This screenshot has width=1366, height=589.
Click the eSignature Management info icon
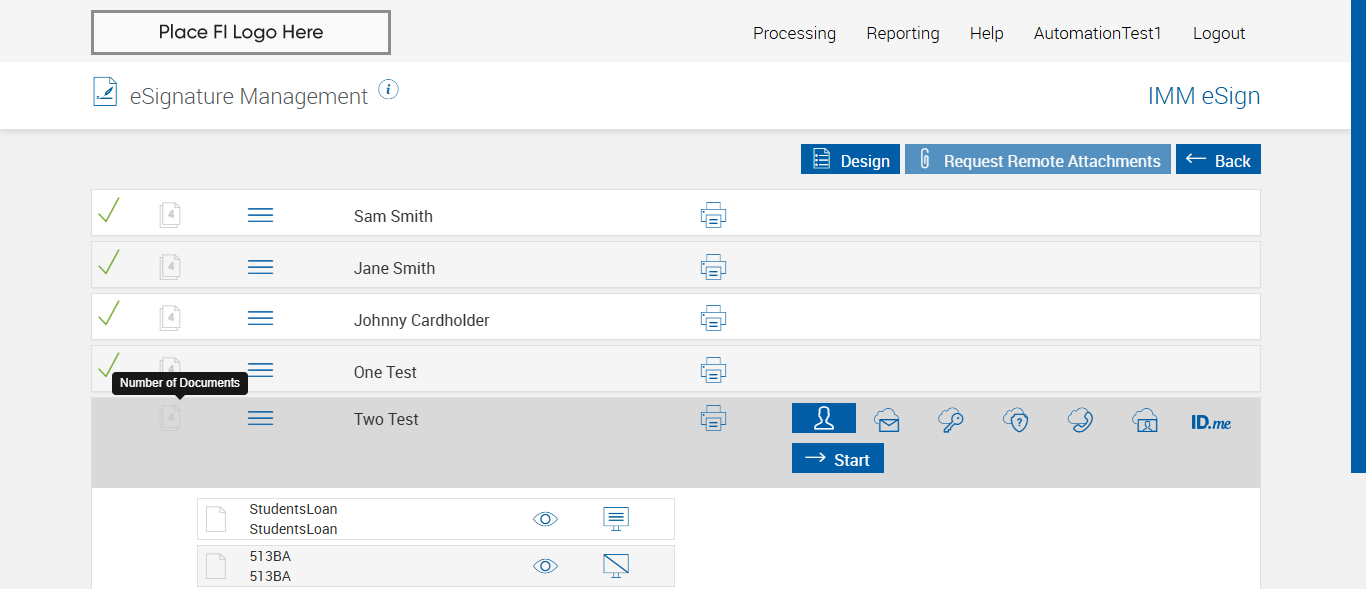coord(389,90)
